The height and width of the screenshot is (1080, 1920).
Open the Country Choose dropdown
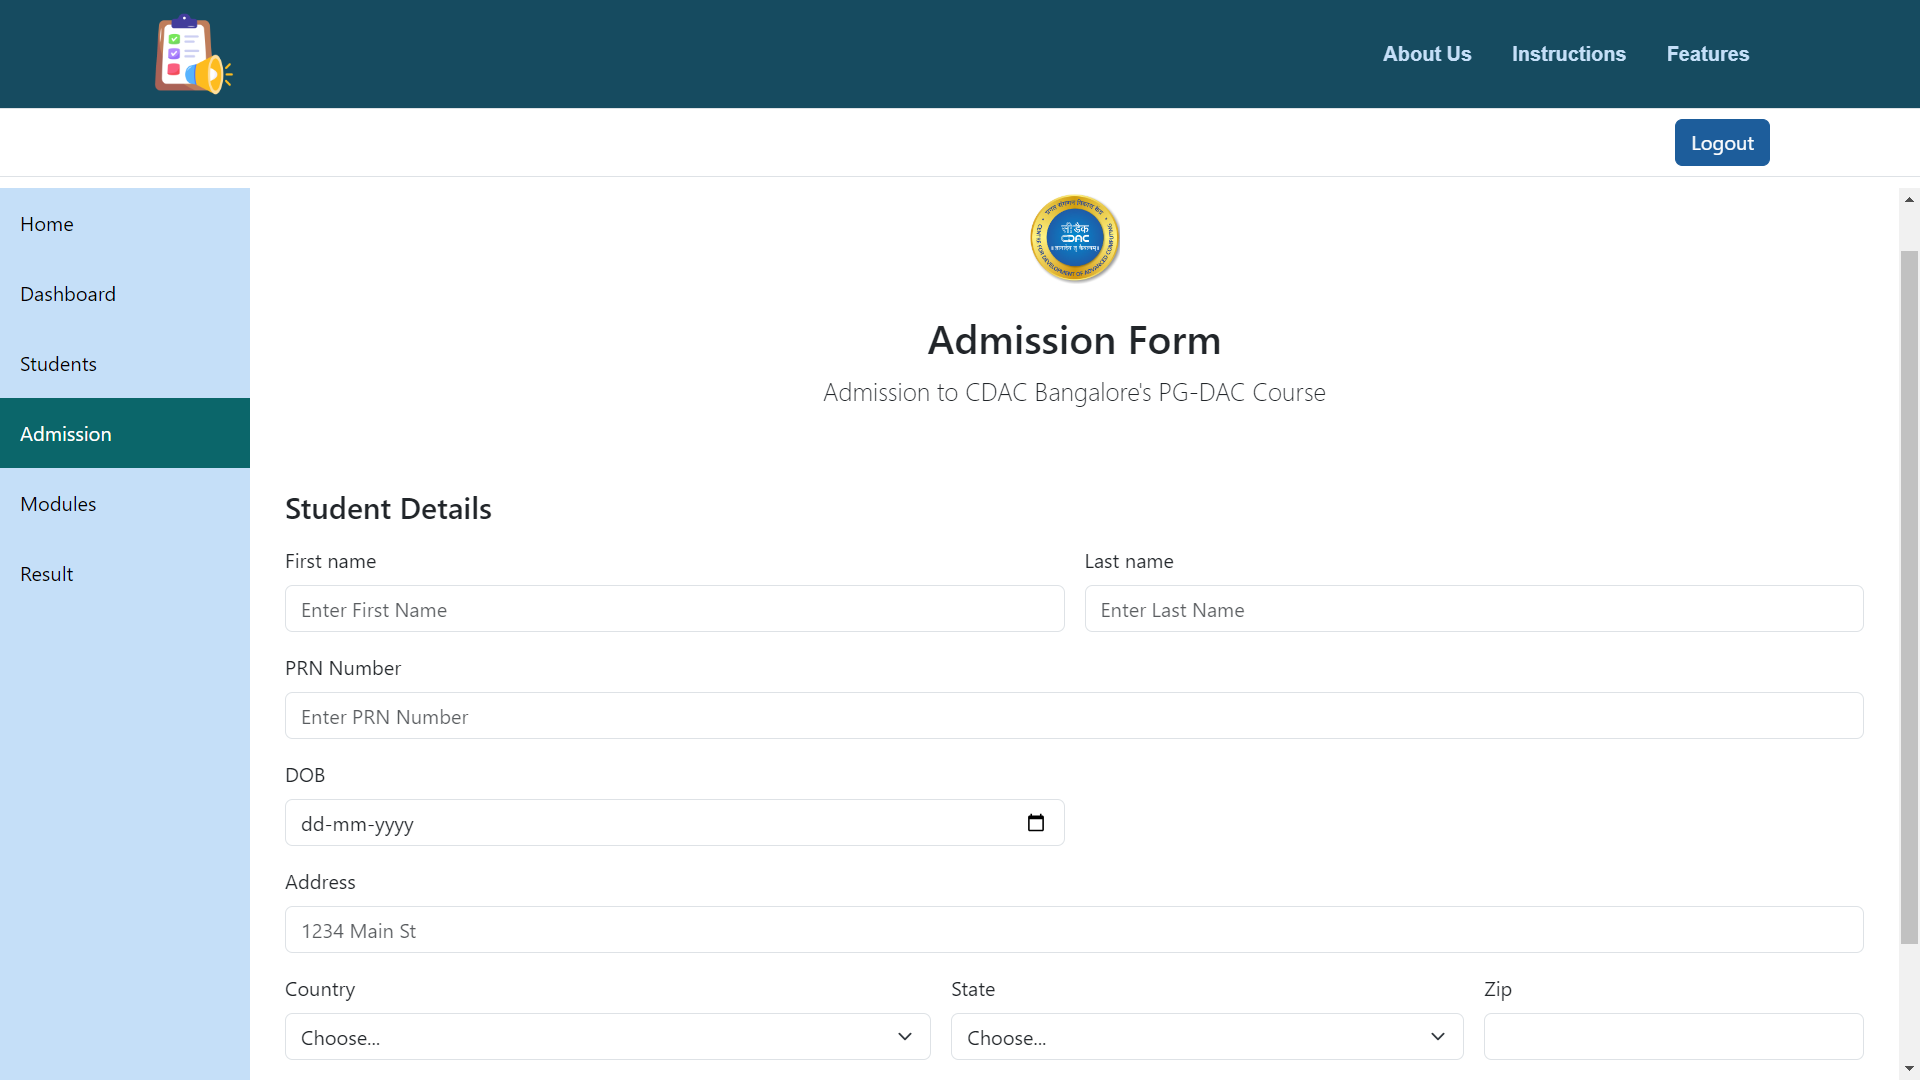click(x=607, y=1037)
